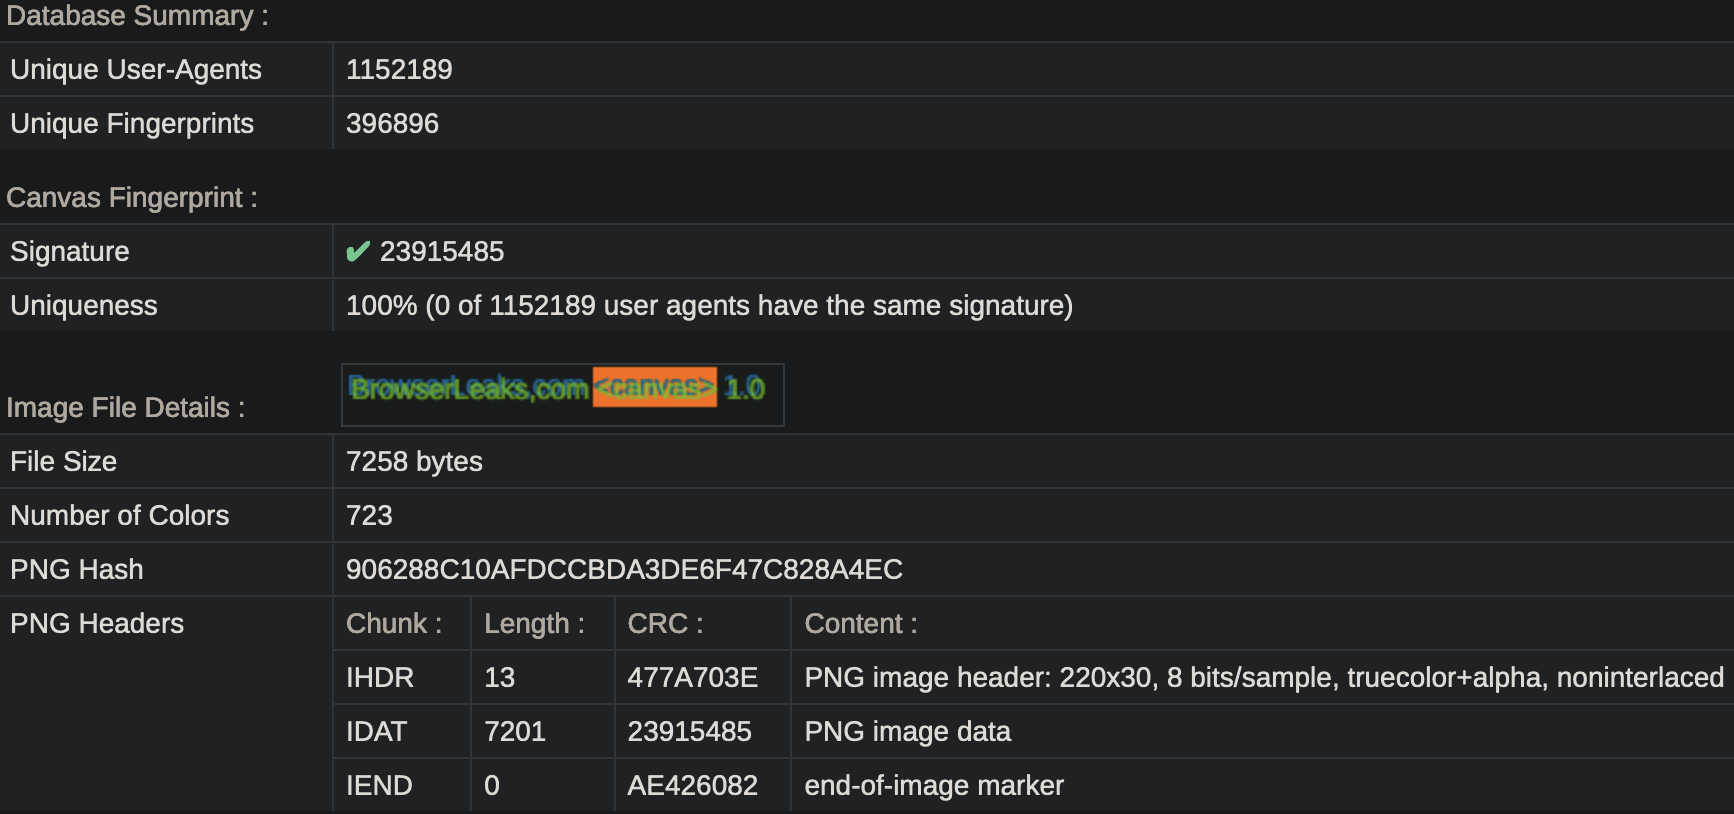
Task: Click the Uniqueness 100% result text
Action: [x=709, y=306]
